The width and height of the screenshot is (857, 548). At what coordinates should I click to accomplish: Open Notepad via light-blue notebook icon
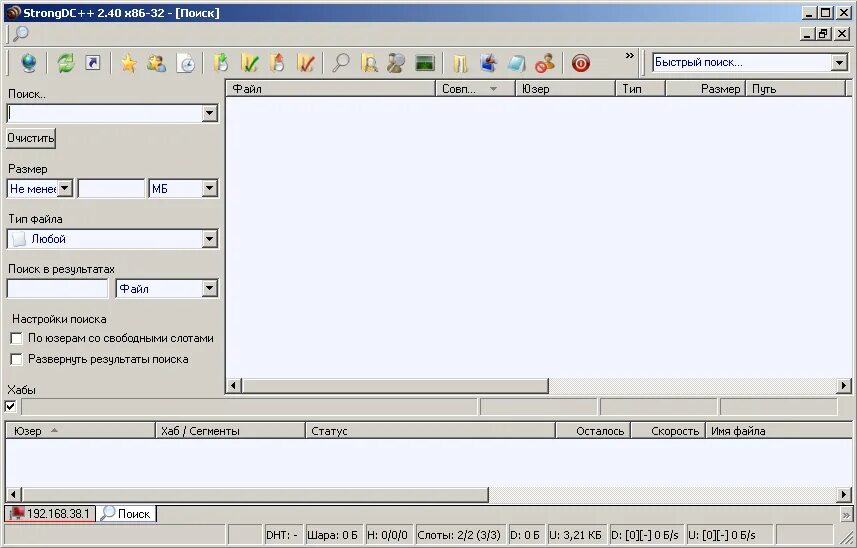(516, 63)
